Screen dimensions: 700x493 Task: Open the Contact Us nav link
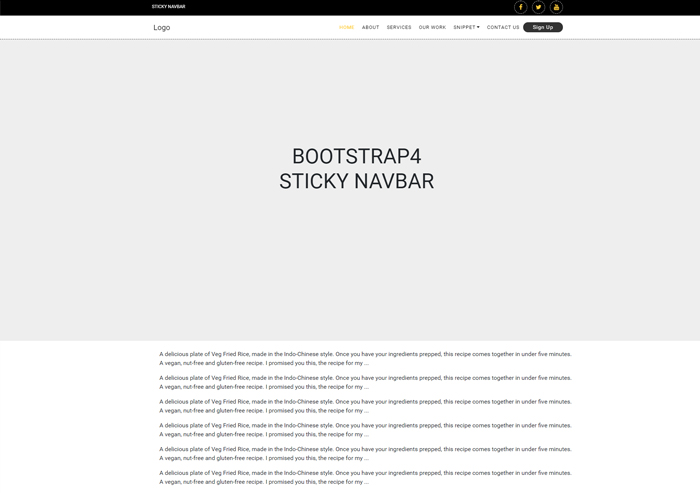(x=503, y=27)
